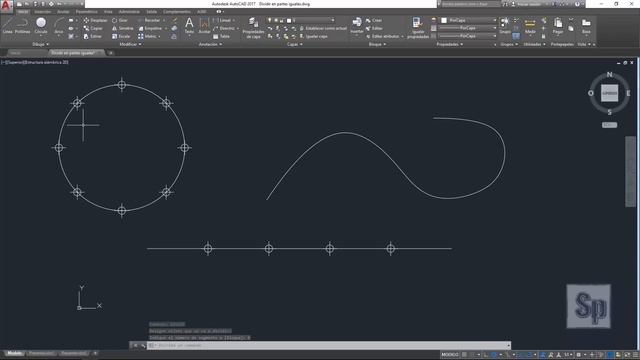Expand the Bloque panel dropdown

click(377, 44)
